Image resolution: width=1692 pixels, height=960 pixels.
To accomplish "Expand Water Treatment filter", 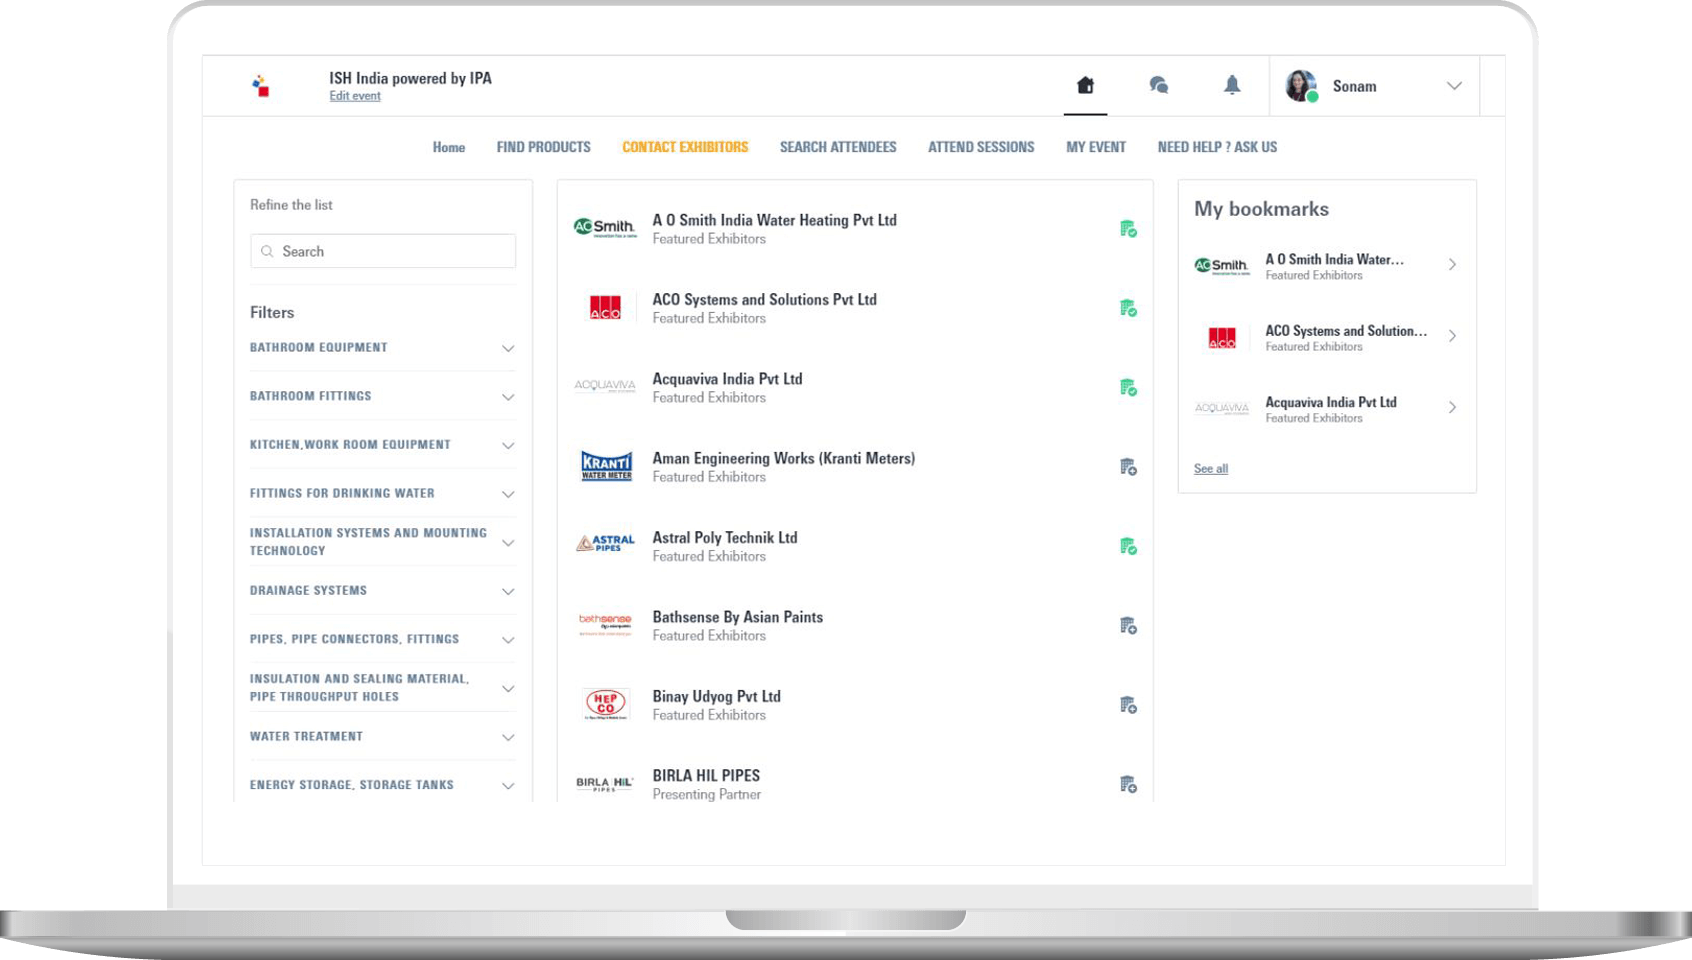I will click(508, 737).
